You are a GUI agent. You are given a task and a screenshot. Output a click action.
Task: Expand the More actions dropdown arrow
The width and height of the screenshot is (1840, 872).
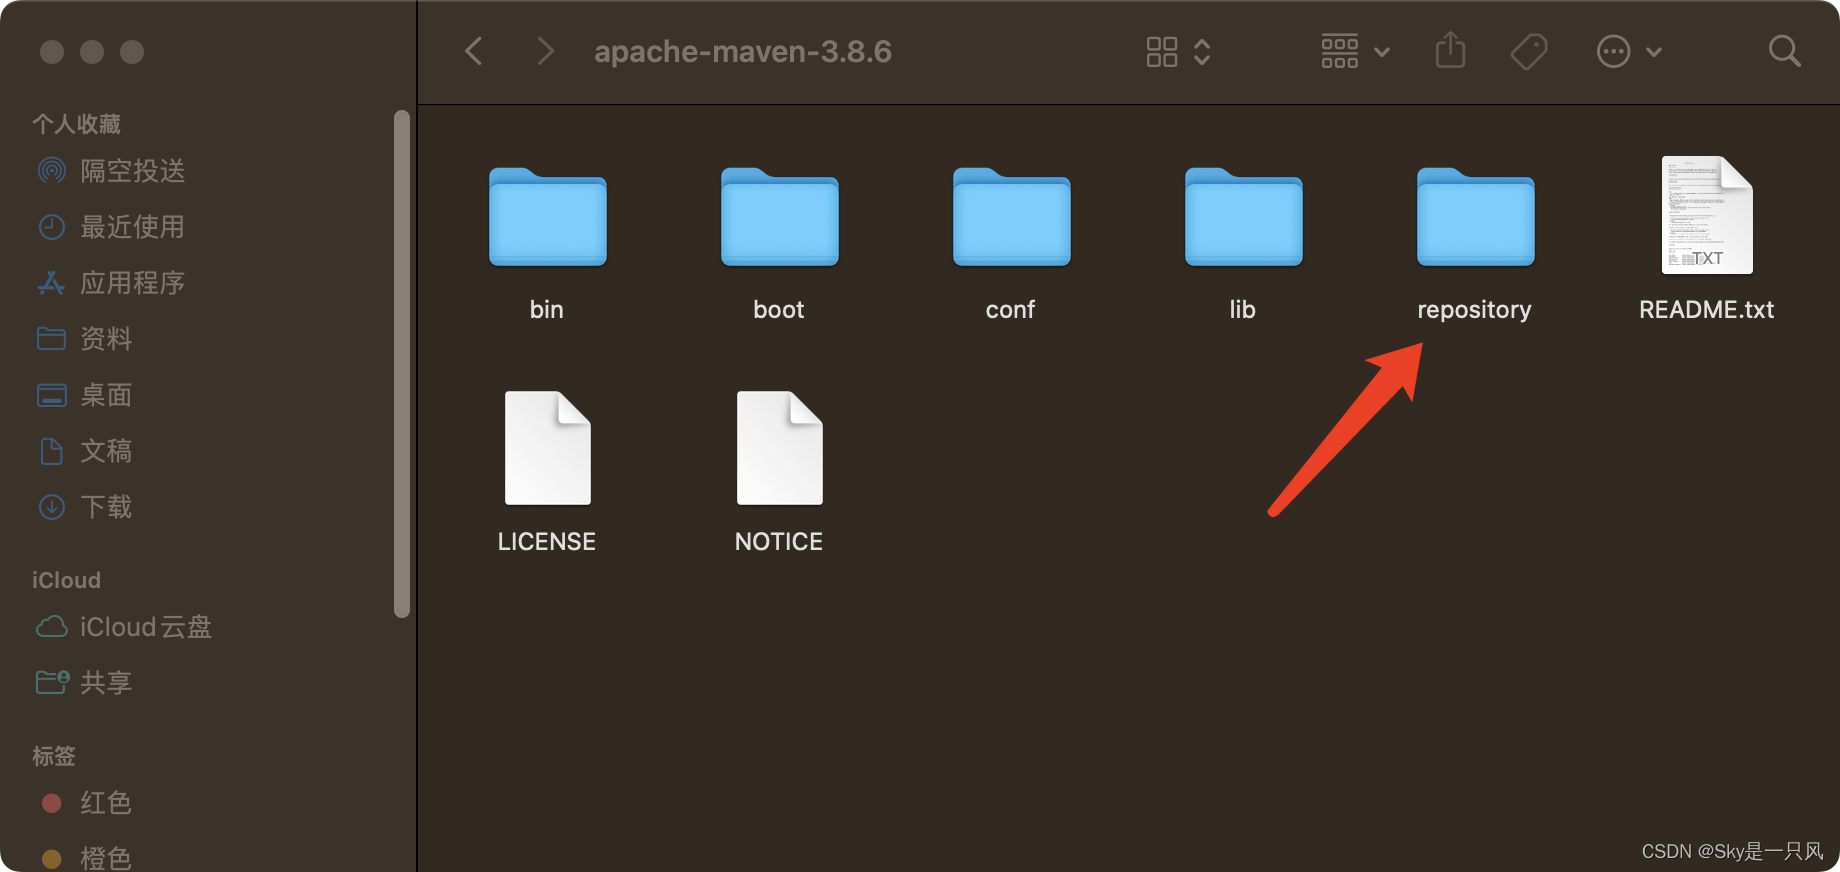tap(1654, 52)
